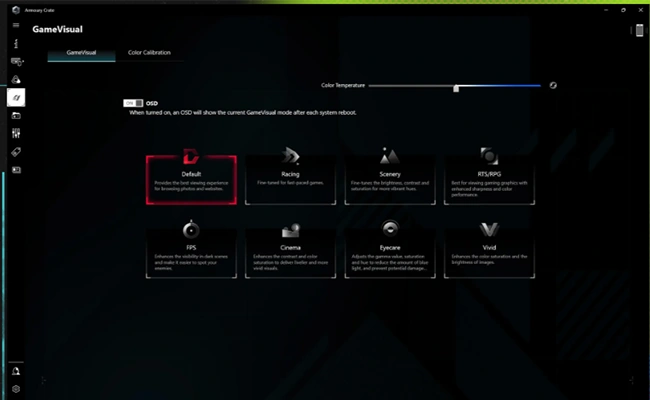This screenshot has height=400, width=650.
Task: Select the Scenery mode card
Action: [390, 179]
